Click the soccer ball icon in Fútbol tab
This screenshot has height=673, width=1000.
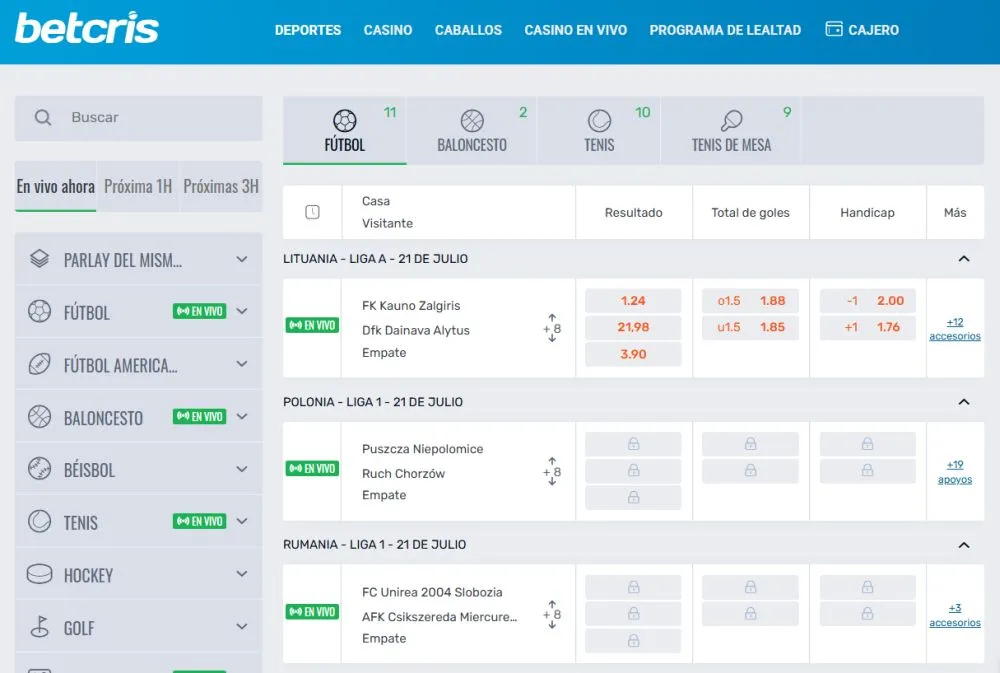click(344, 121)
